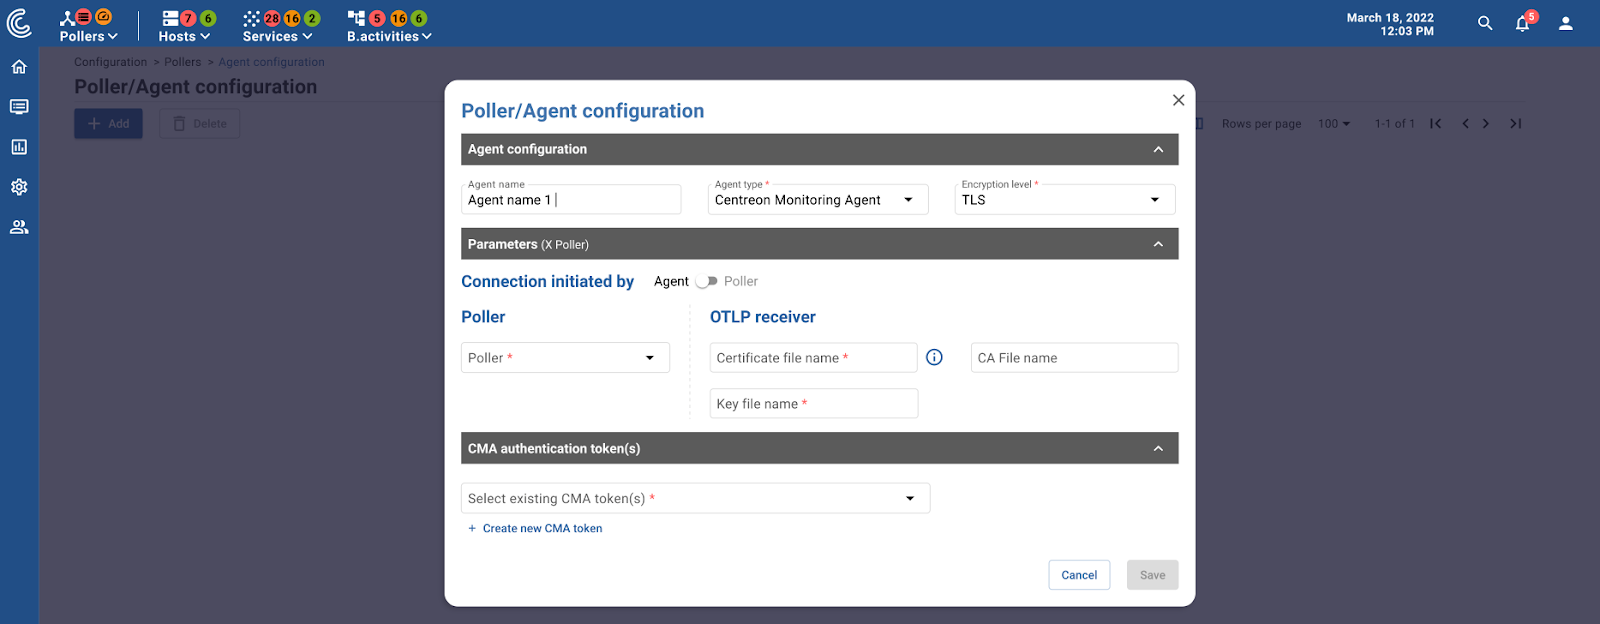Click the search magnifier icon
Image resolution: width=1600 pixels, height=624 pixels.
click(x=1485, y=23)
